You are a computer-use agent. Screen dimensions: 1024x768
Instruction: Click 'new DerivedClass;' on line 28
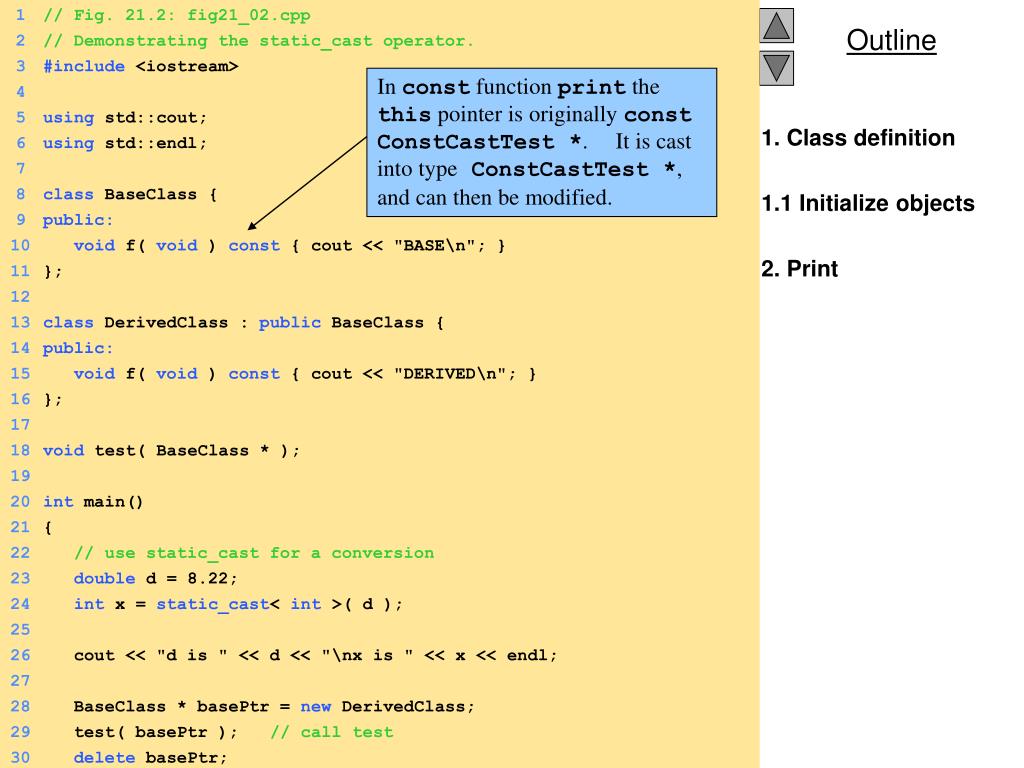[387, 707]
